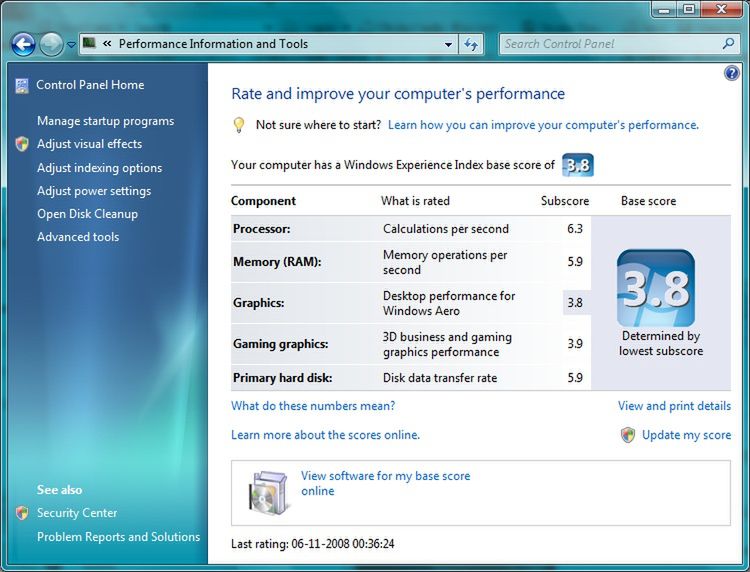Click Update my score
The width and height of the screenshot is (750, 572).
[686, 435]
